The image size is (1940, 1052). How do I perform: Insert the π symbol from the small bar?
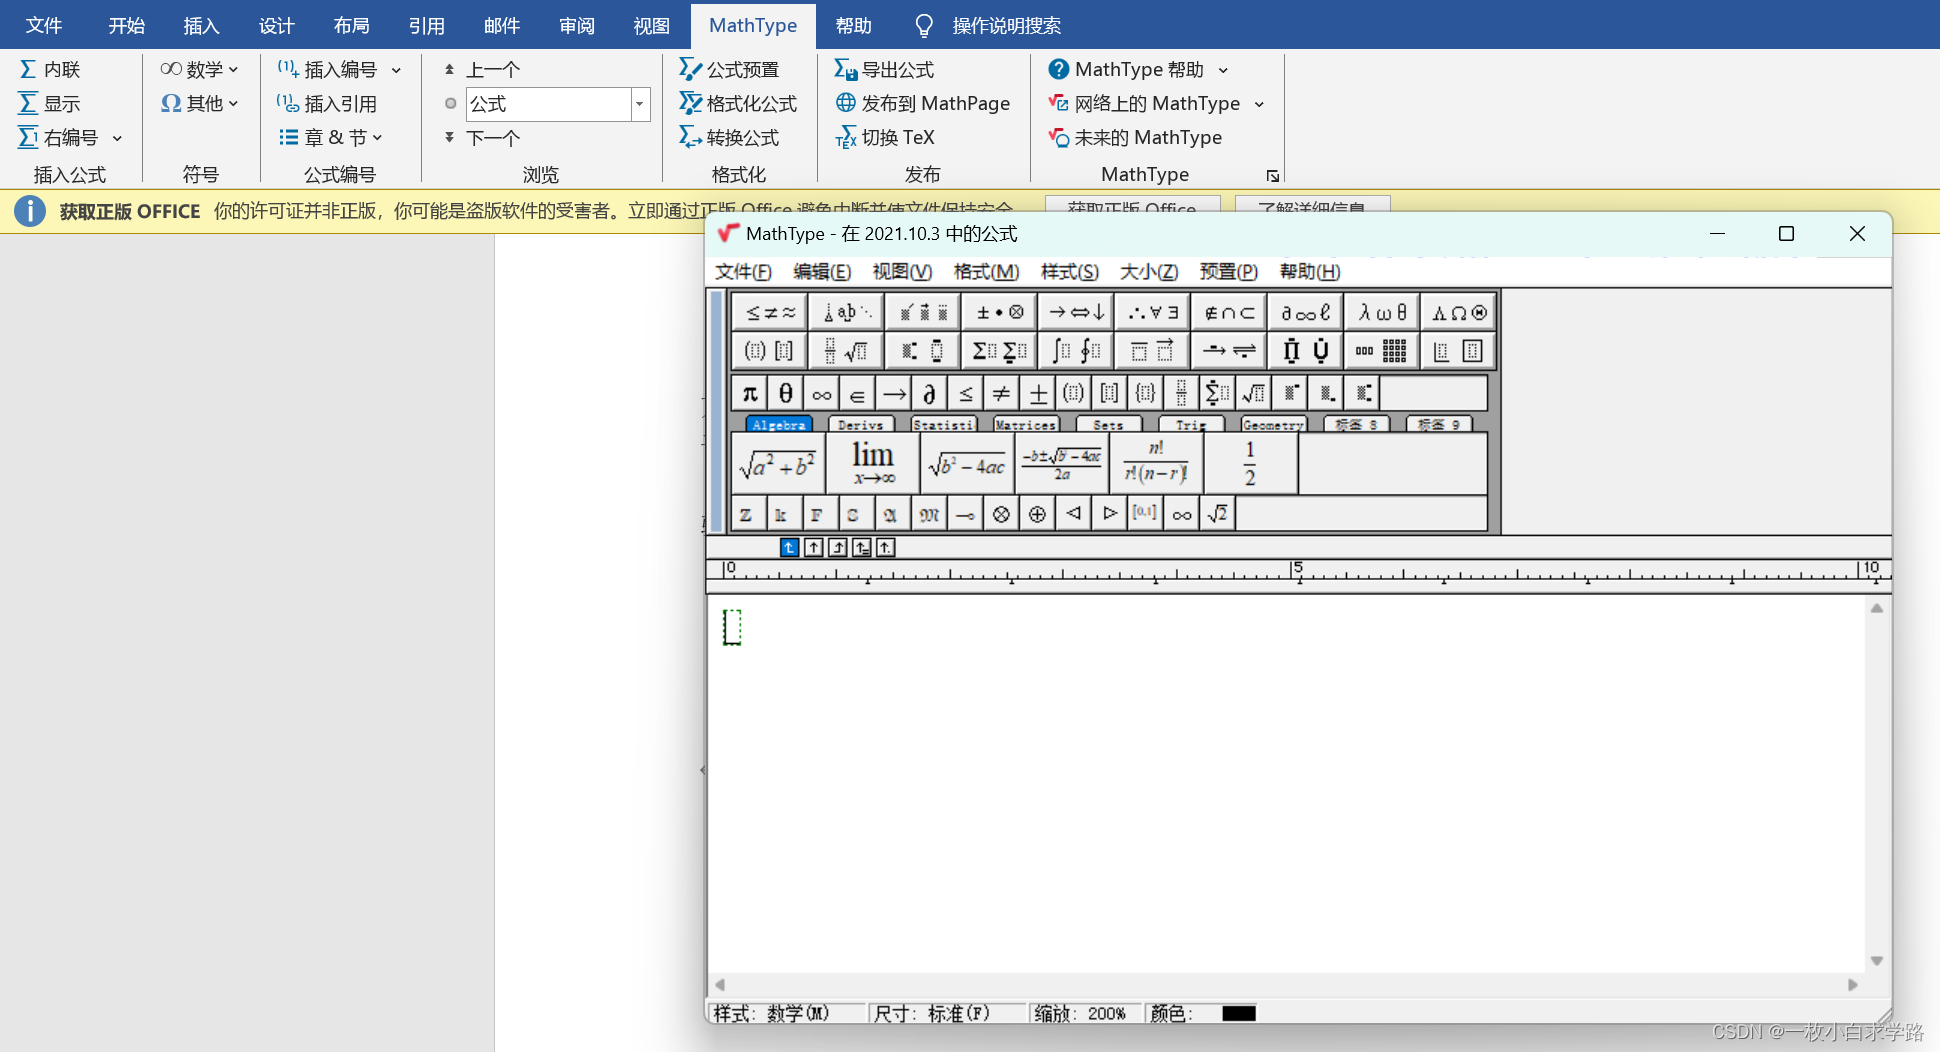[x=749, y=392]
